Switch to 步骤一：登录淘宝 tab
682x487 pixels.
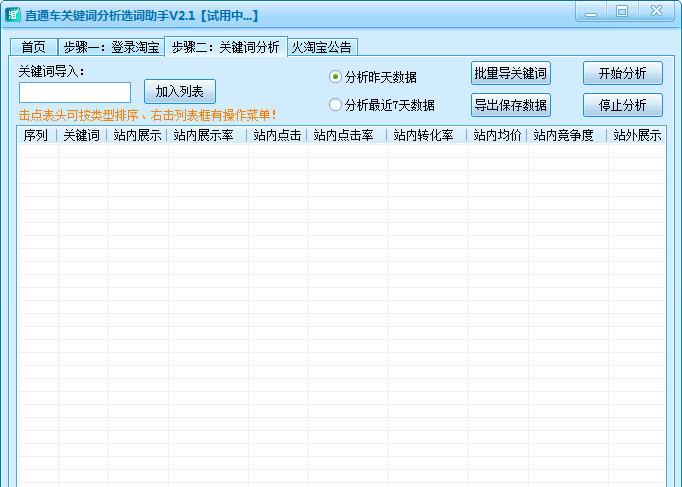coord(110,47)
